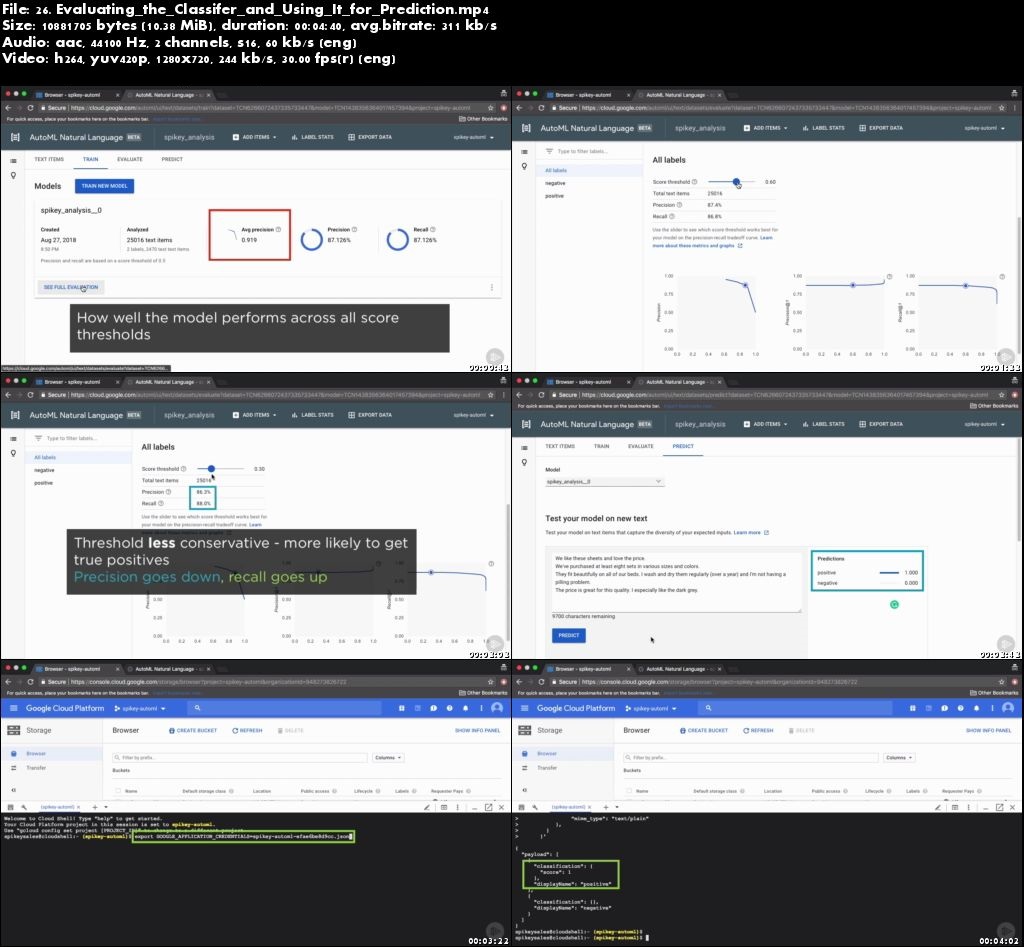Click the help icon beside Avg precision
The height and width of the screenshot is (947, 1024).
(278, 229)
